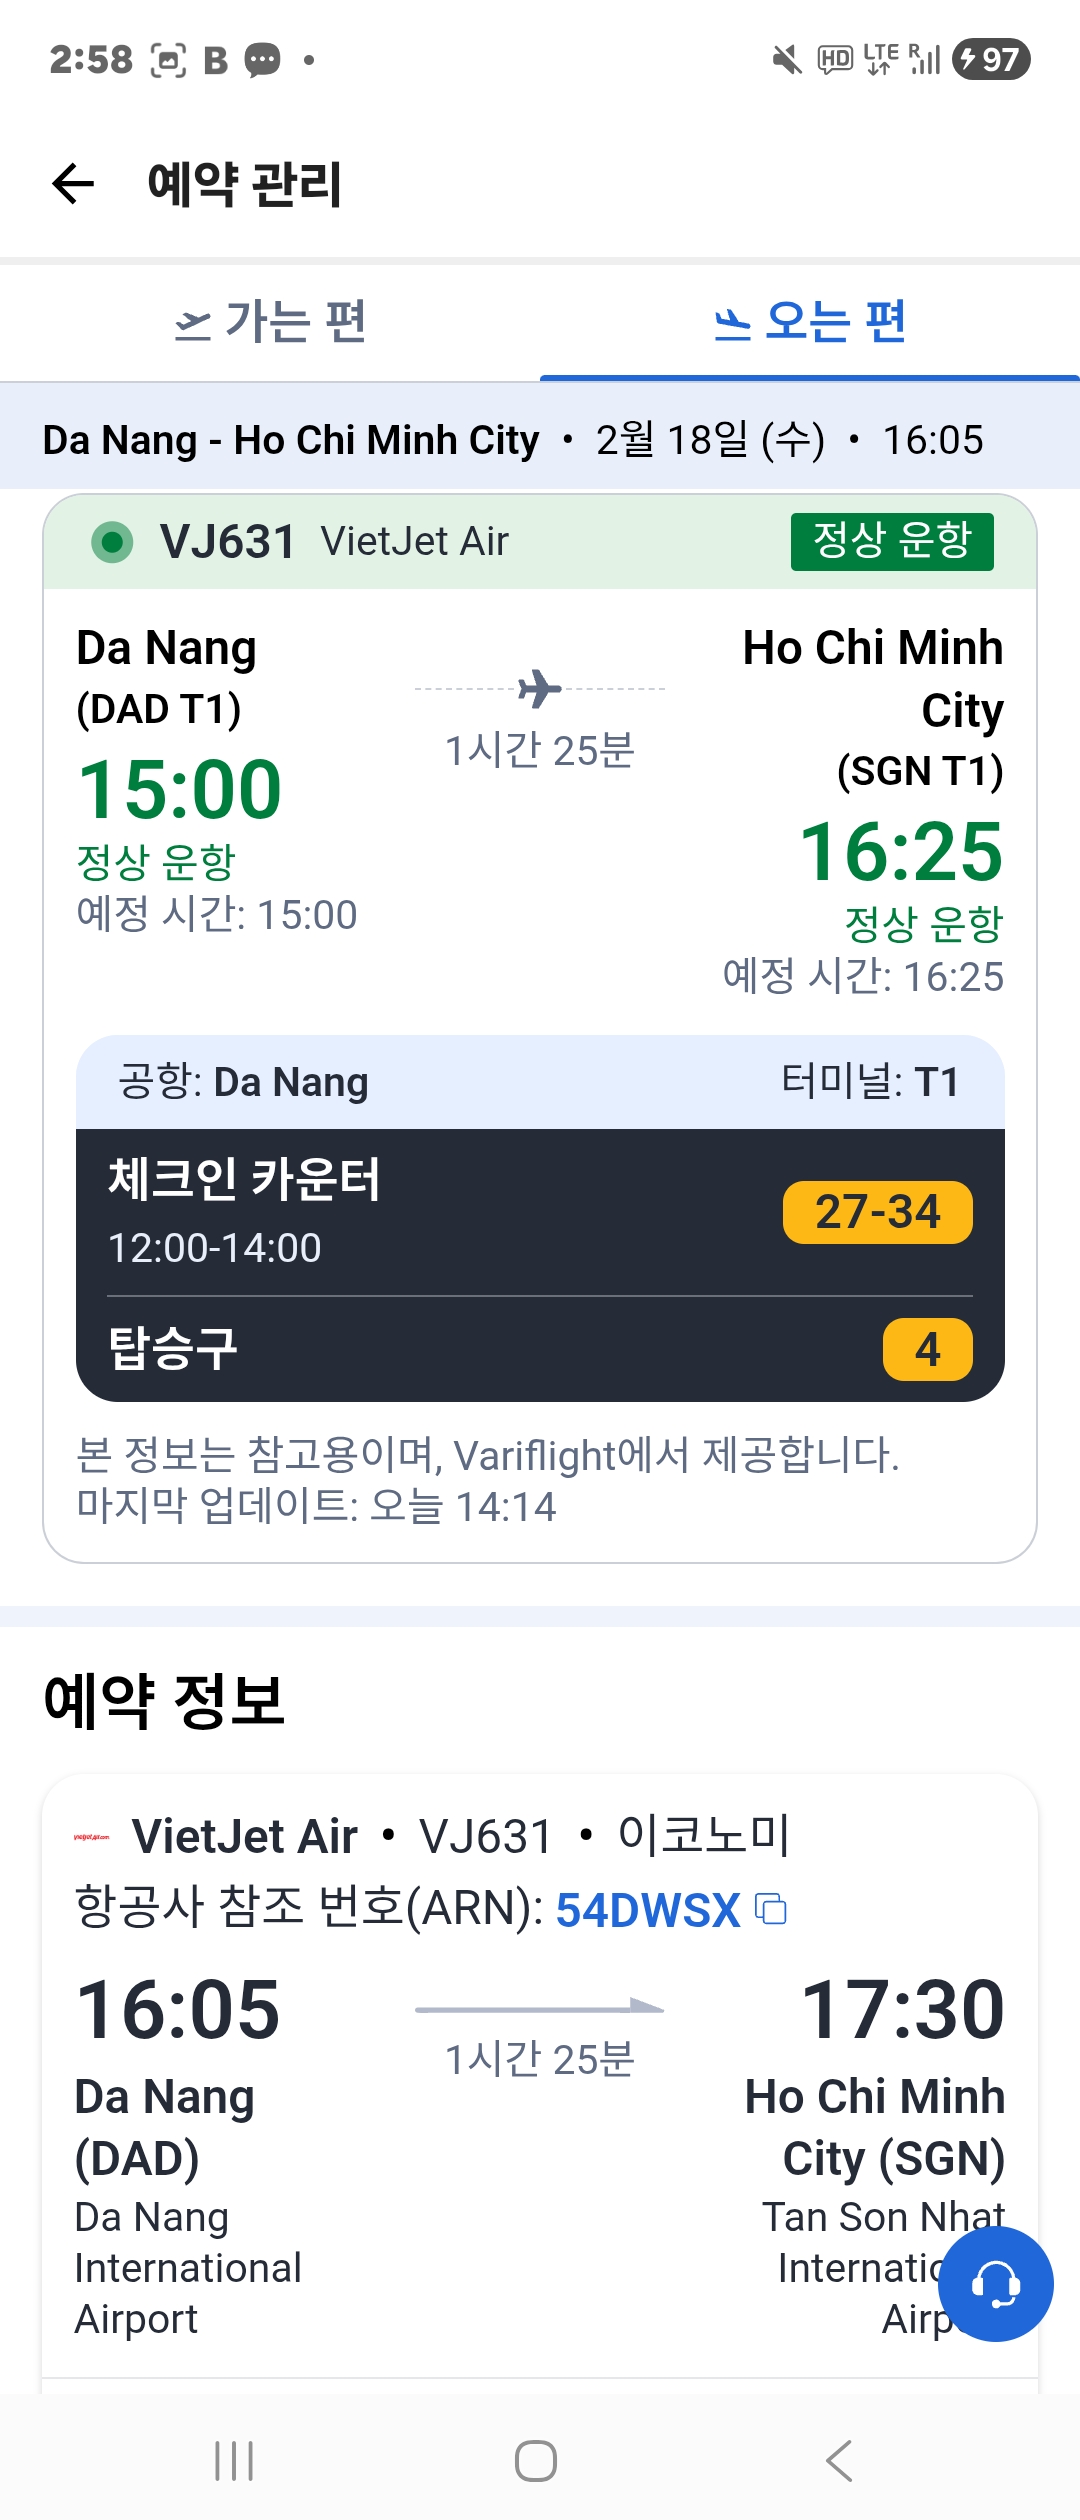Tap the VietJet Air logo in 예약 정보
The height and width of the screenshot is (2520, 1080).
tap(92, 1837)
